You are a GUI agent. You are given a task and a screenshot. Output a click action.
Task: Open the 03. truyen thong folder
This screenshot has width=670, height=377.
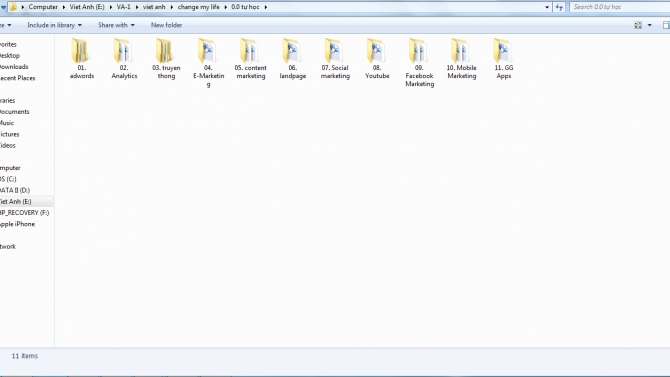166,58
